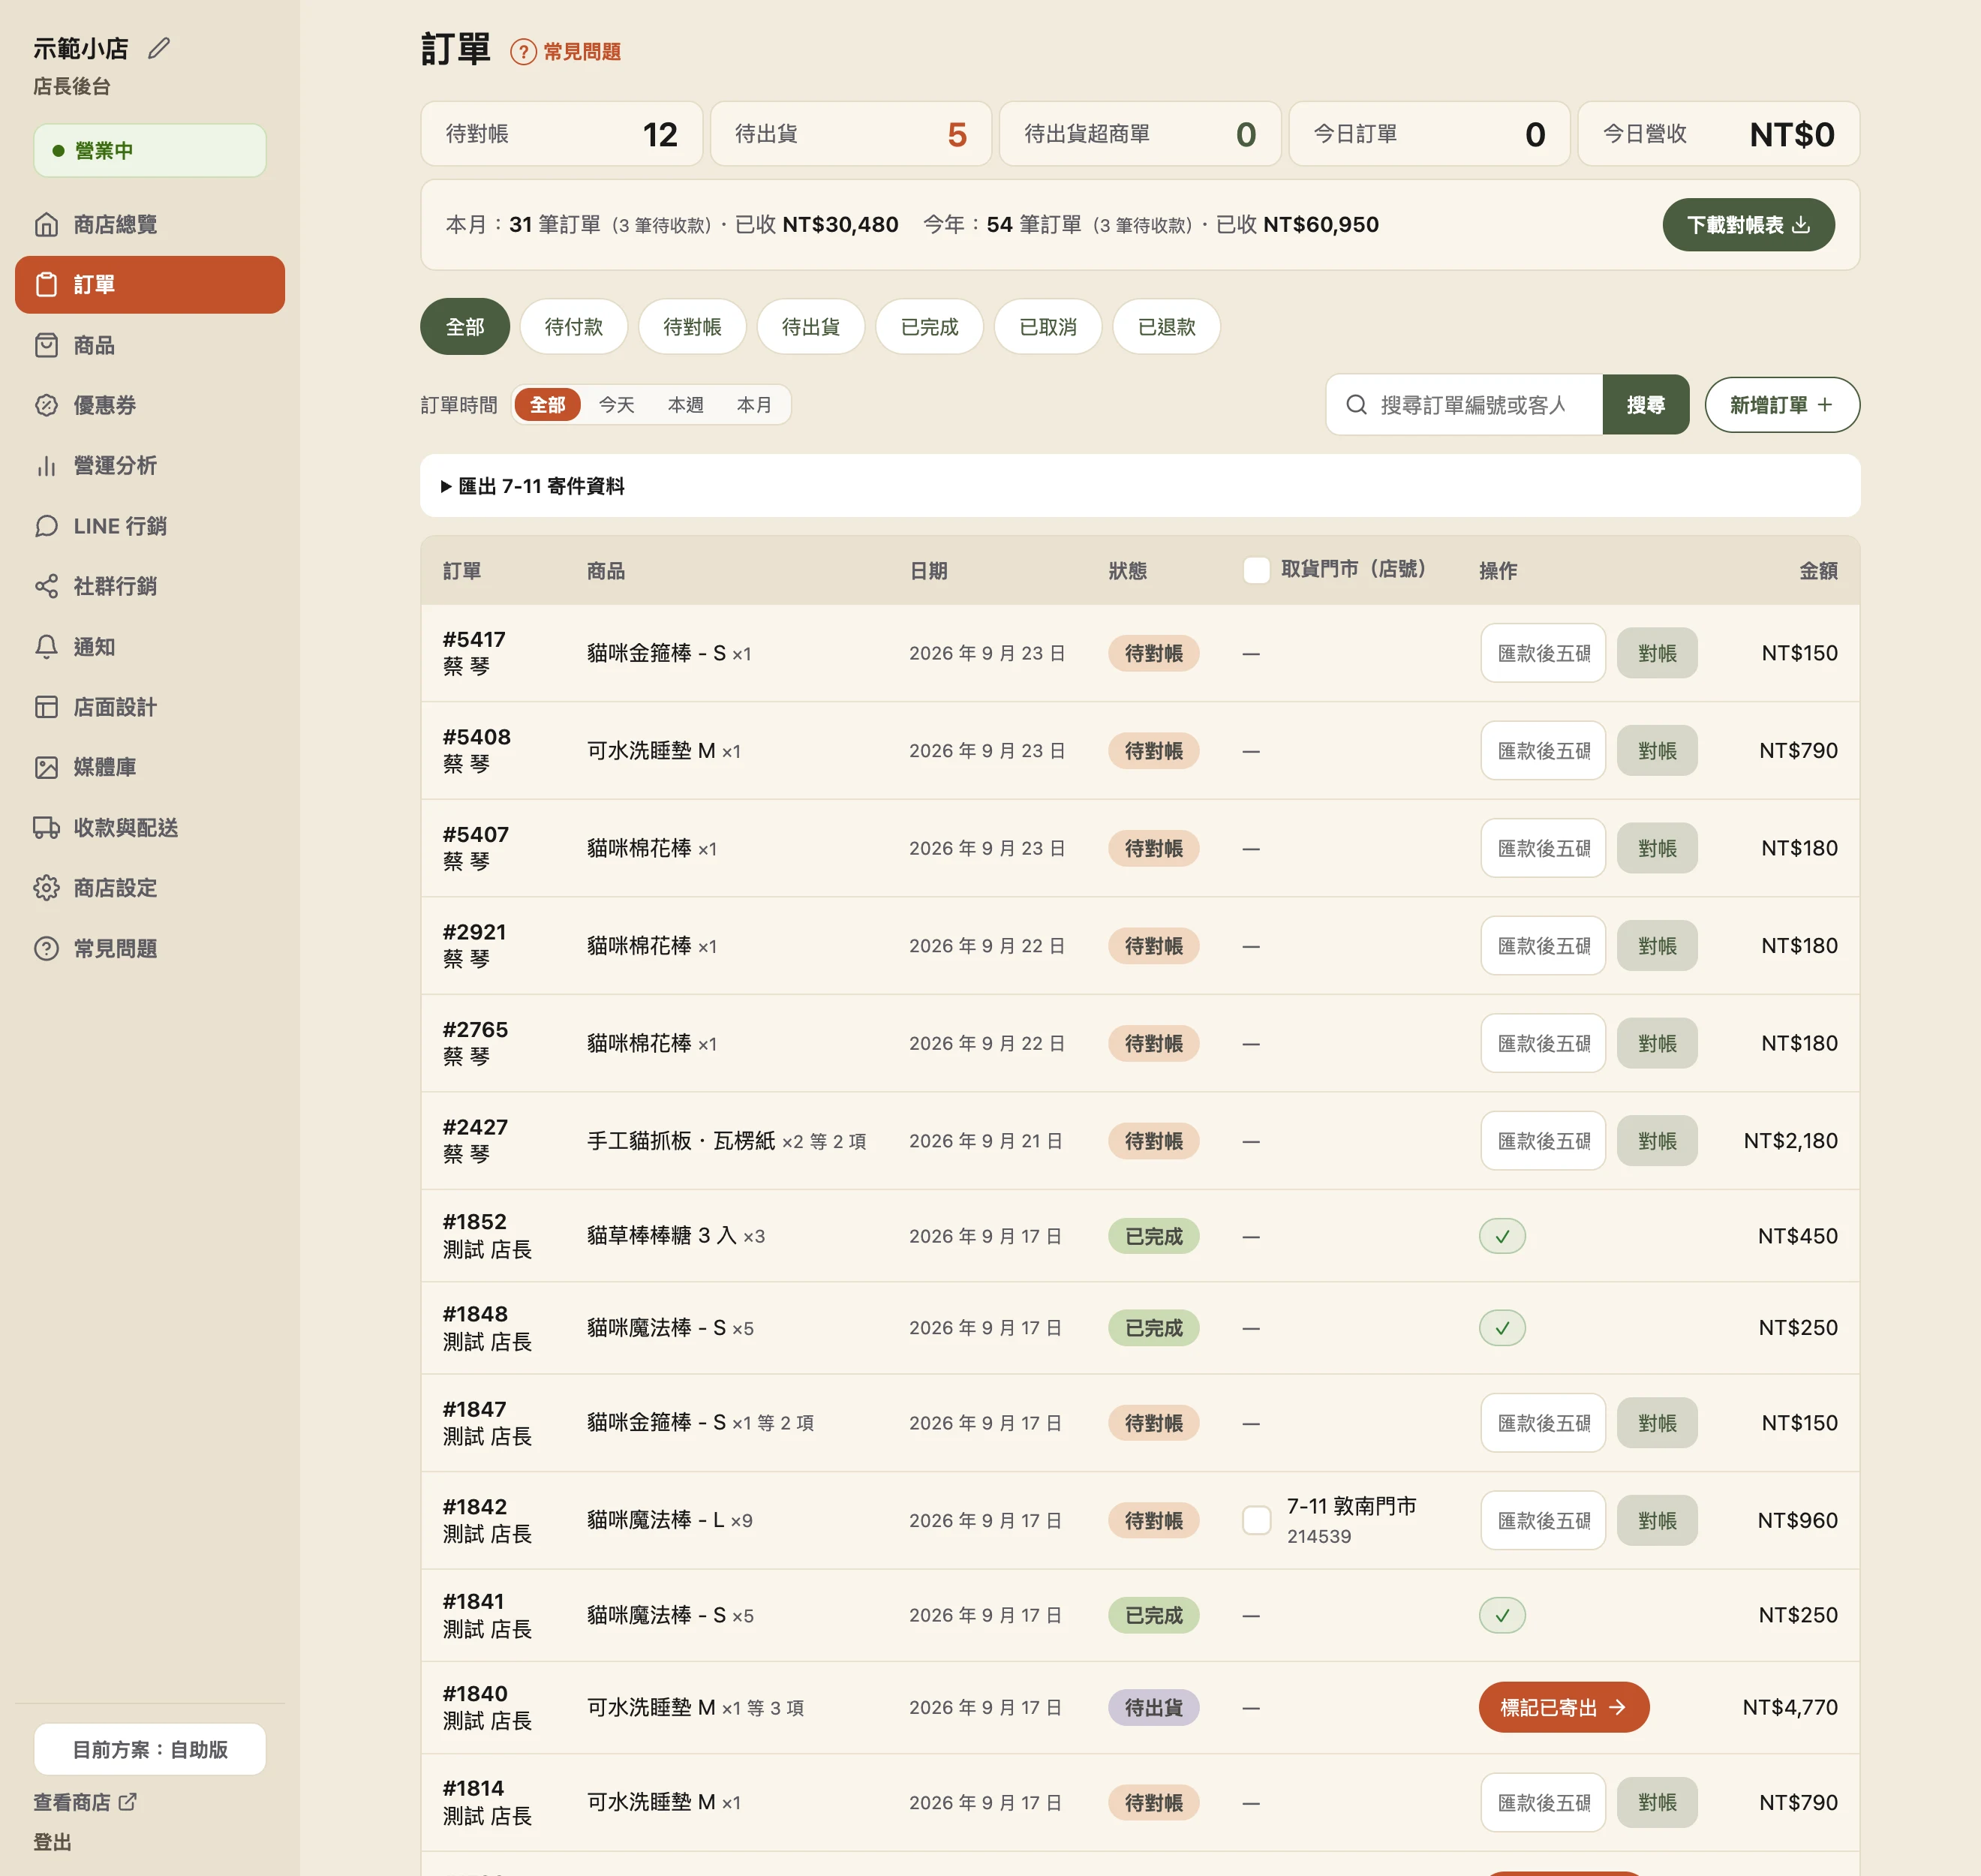Click 目前方案：自助版 plan button

pyautogui.click(x=150, y=1750)
